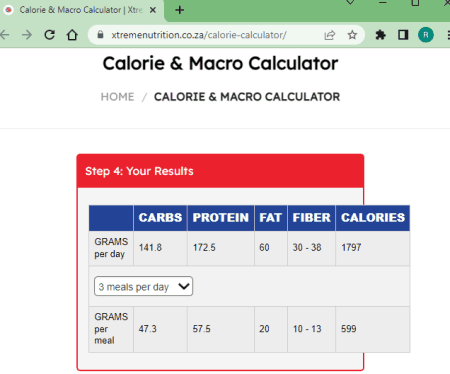View site info via the lock icon
450x374 pixels.
tap(100, 35)
